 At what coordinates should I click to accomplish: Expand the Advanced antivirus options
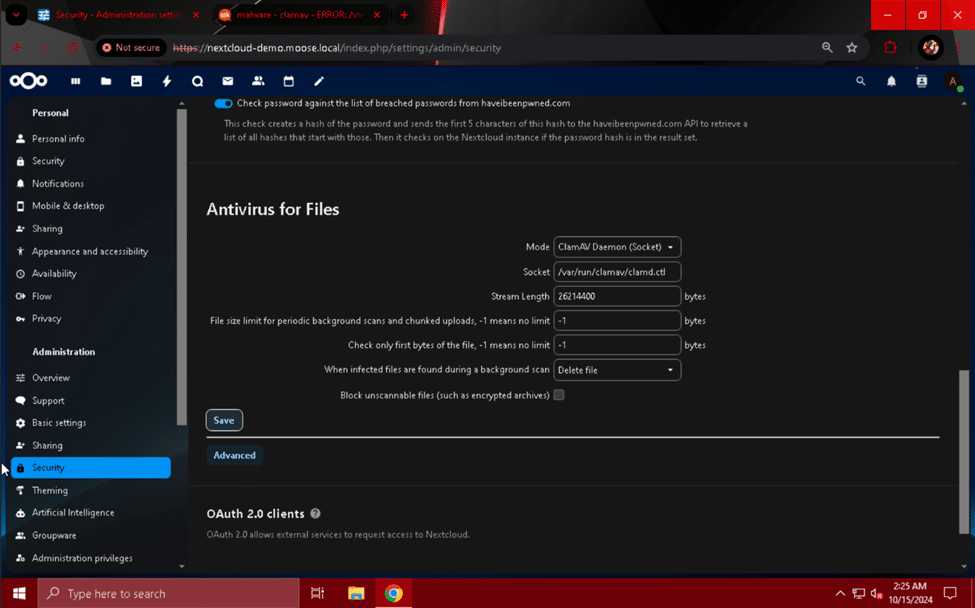[234, 455]
